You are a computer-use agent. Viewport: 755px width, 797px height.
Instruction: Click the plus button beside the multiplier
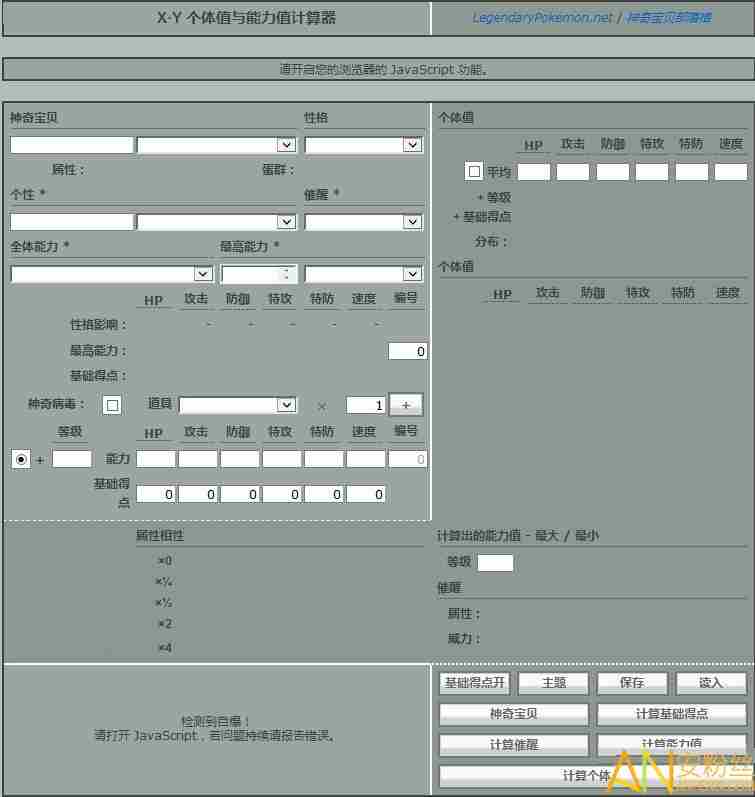point(406,405)
